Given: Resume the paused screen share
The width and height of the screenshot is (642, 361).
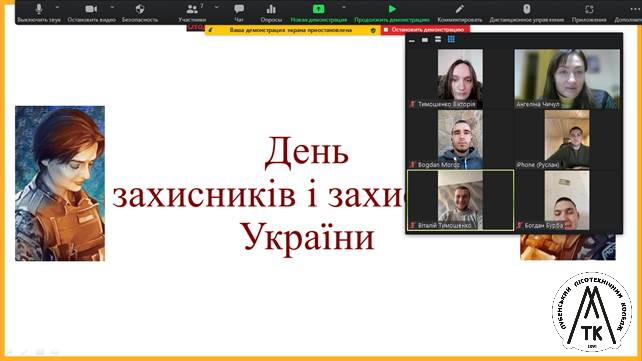Looking at the screenshot, I should click(392, 12).
